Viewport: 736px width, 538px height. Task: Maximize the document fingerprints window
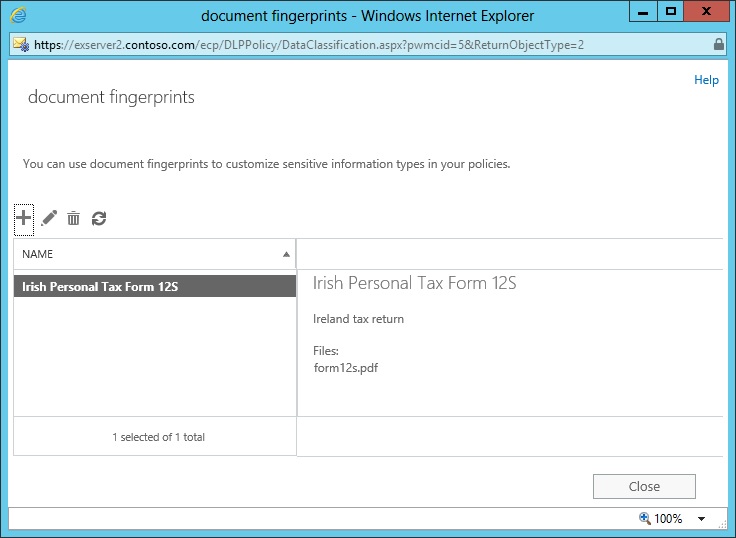[x=669, y=12]
